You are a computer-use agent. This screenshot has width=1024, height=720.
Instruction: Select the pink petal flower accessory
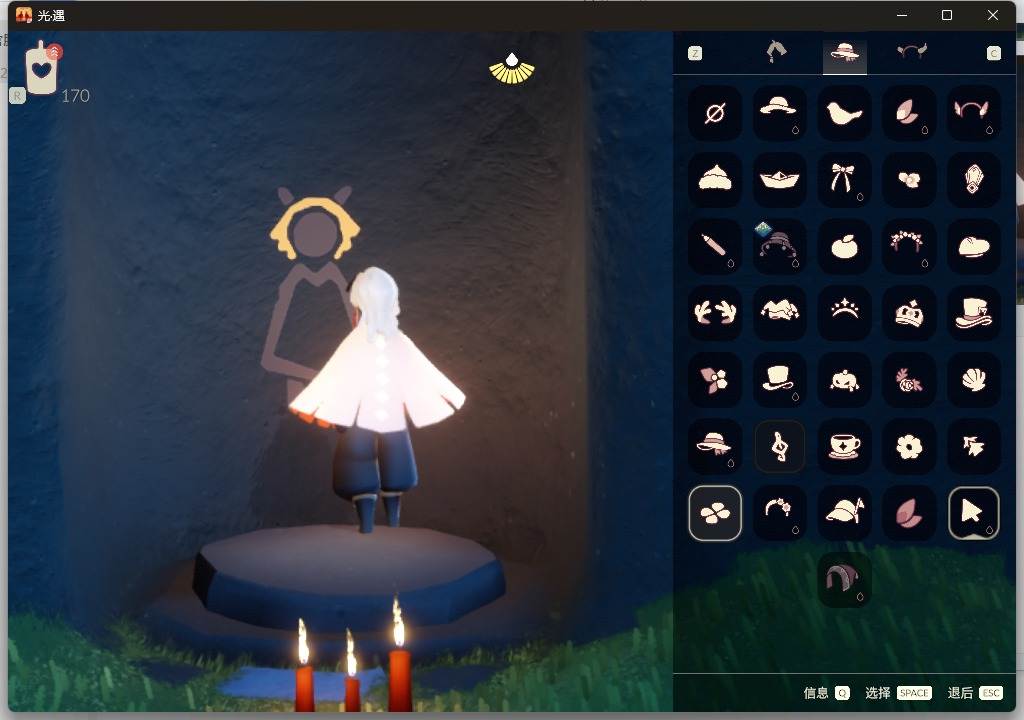point(715,380)
